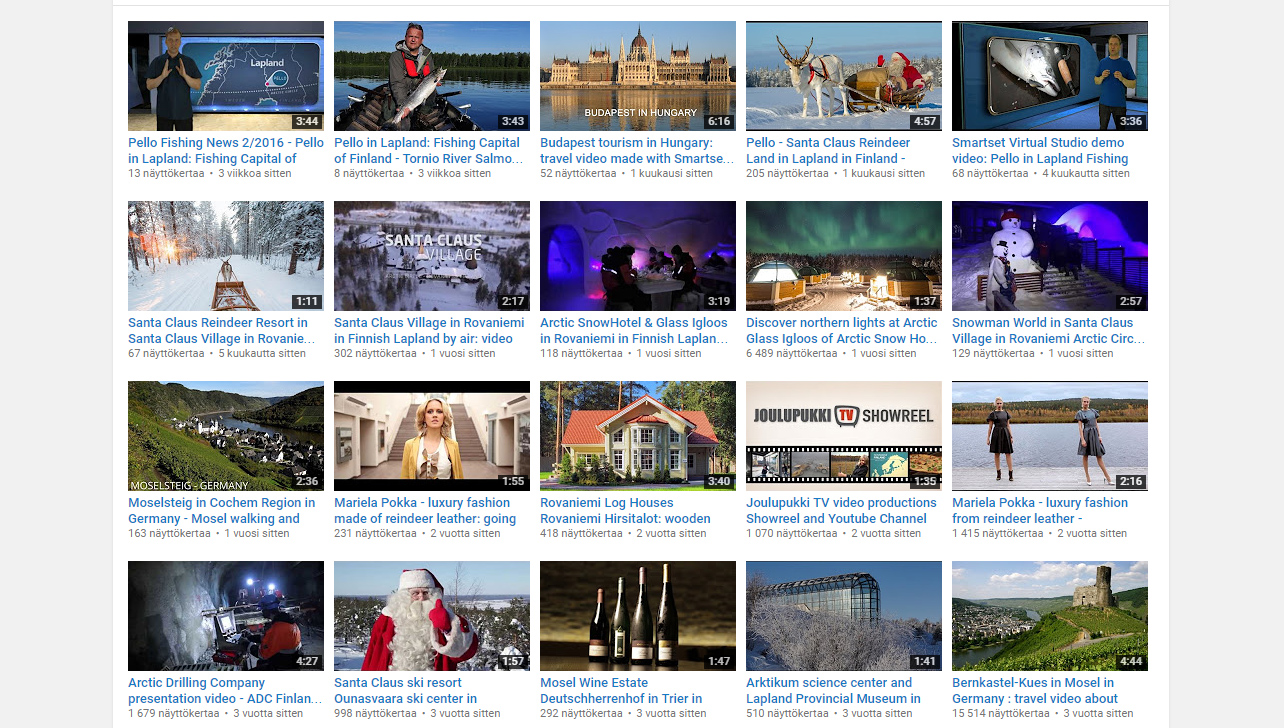
Task: Click '1 070 näyttökertaa' view count text
Action: (x=792, y=533)
